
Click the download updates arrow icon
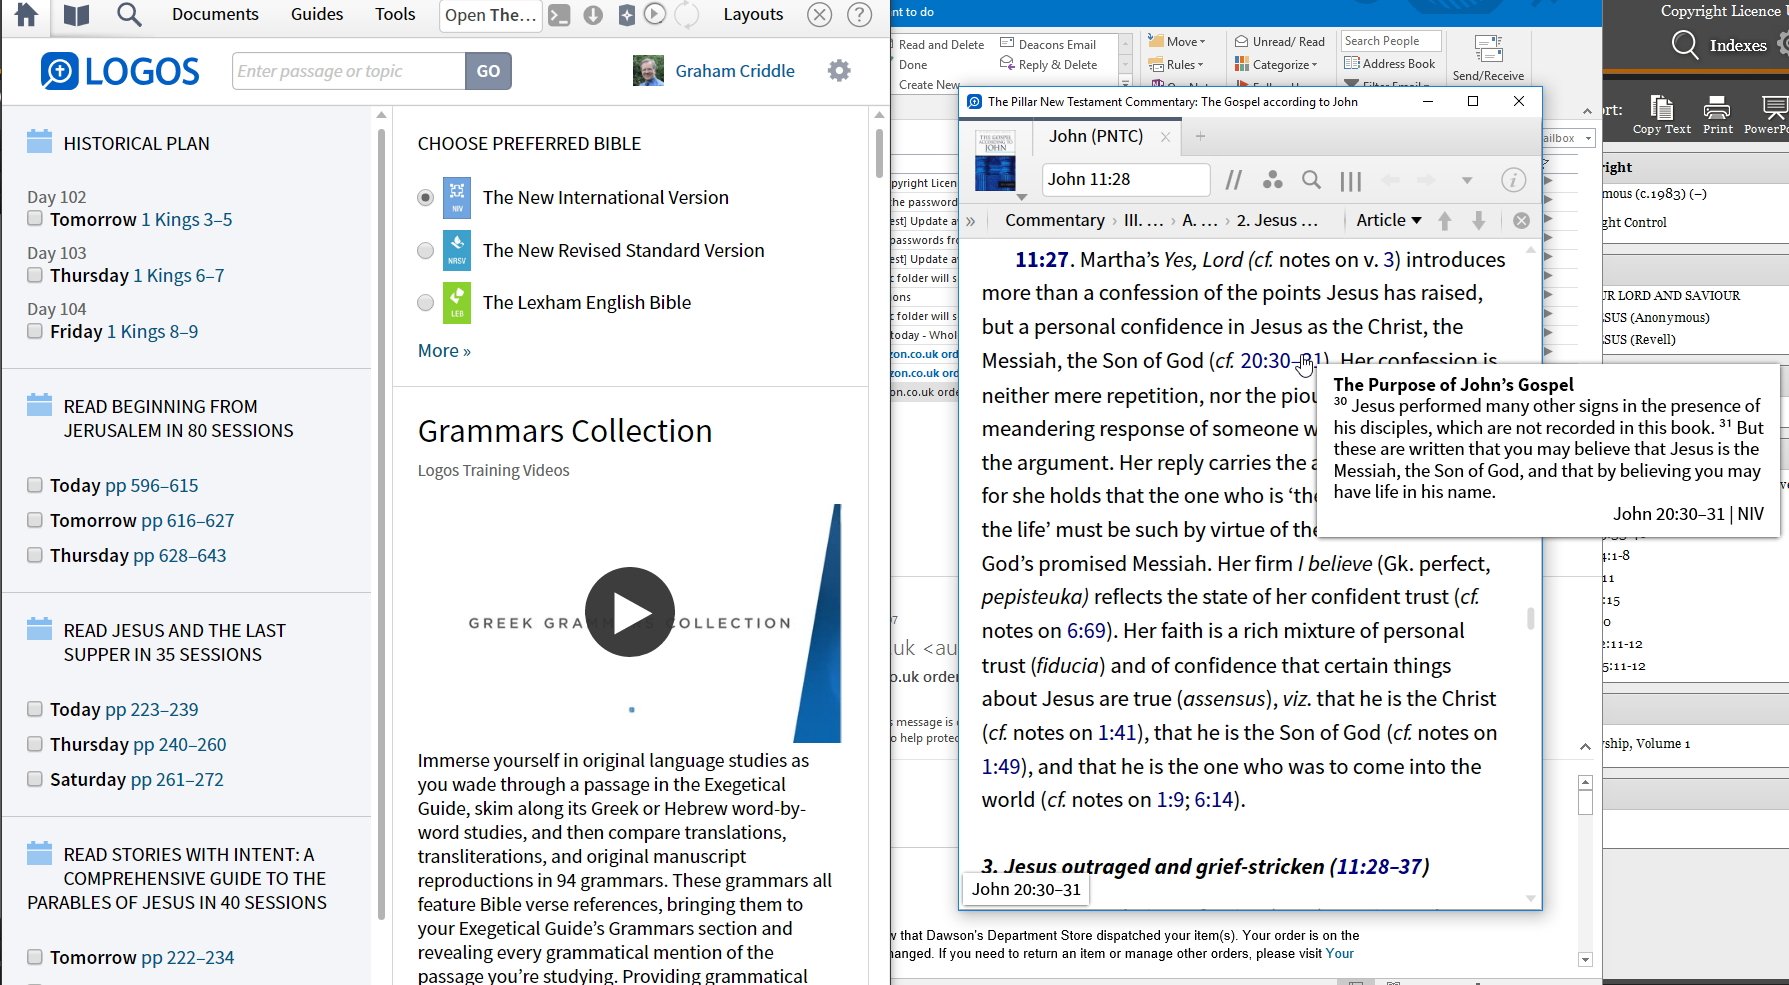tap(593, 15)
